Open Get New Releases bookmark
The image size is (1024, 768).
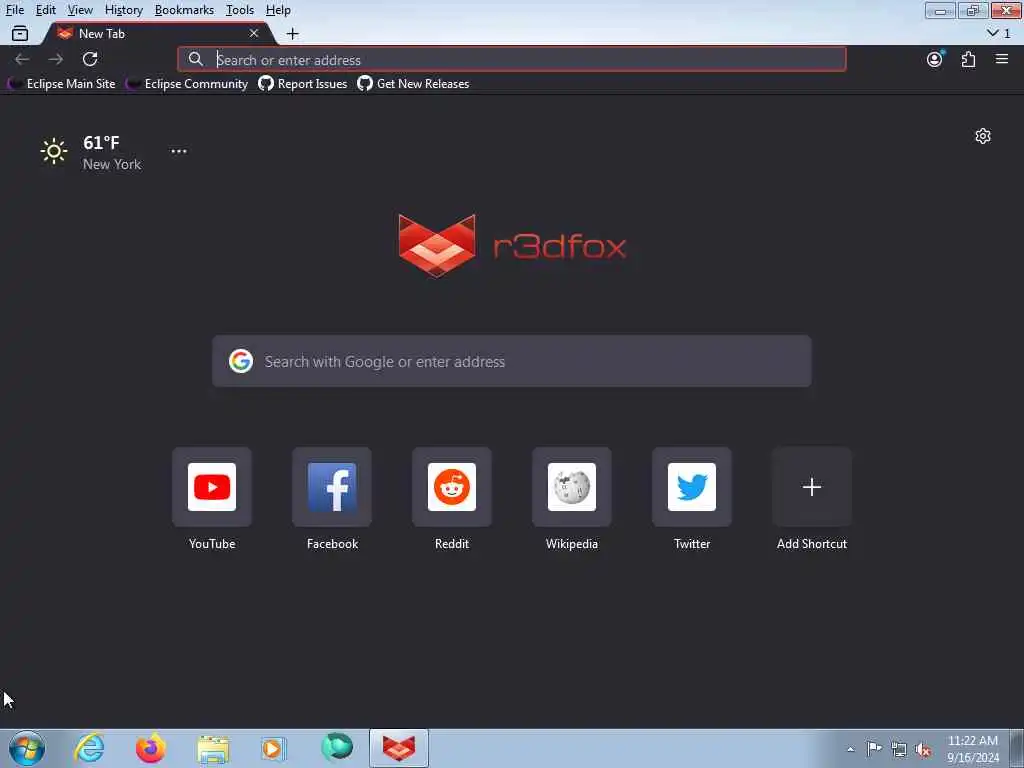413,84
